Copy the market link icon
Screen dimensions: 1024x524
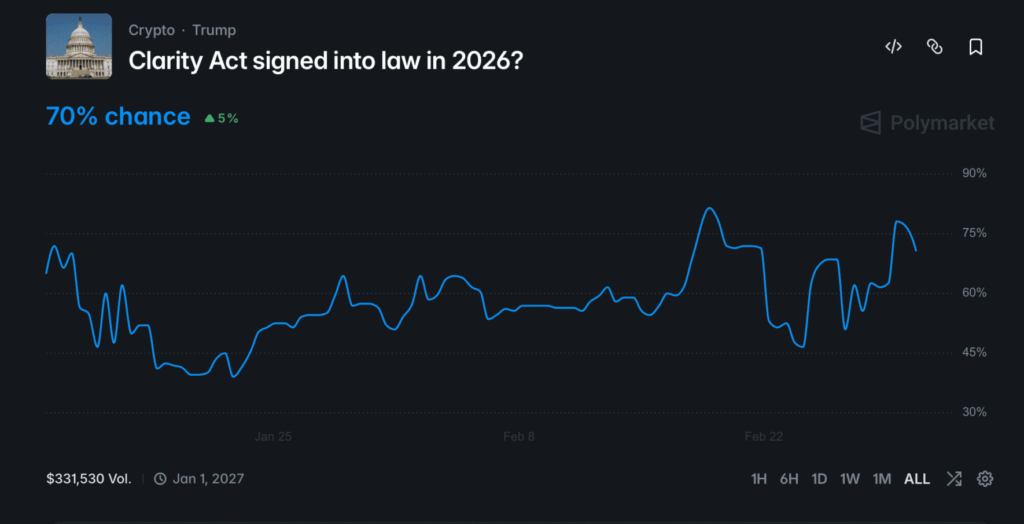coord(935,47)
